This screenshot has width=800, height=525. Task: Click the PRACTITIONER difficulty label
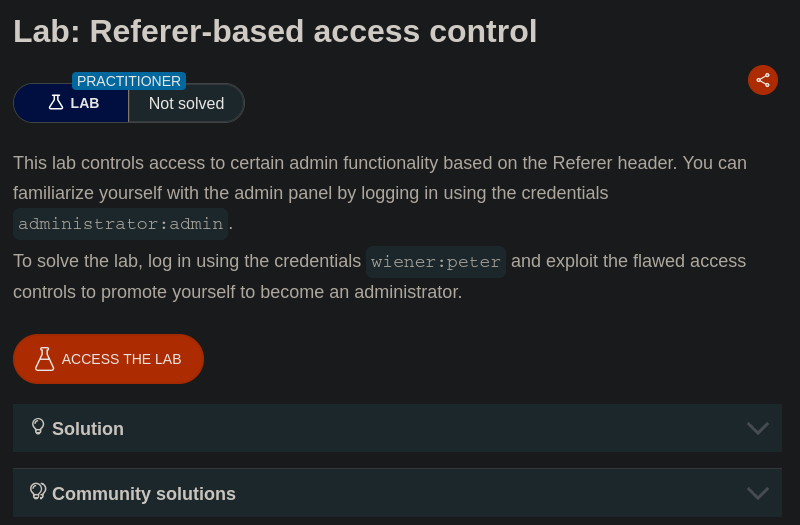point(129,81)
